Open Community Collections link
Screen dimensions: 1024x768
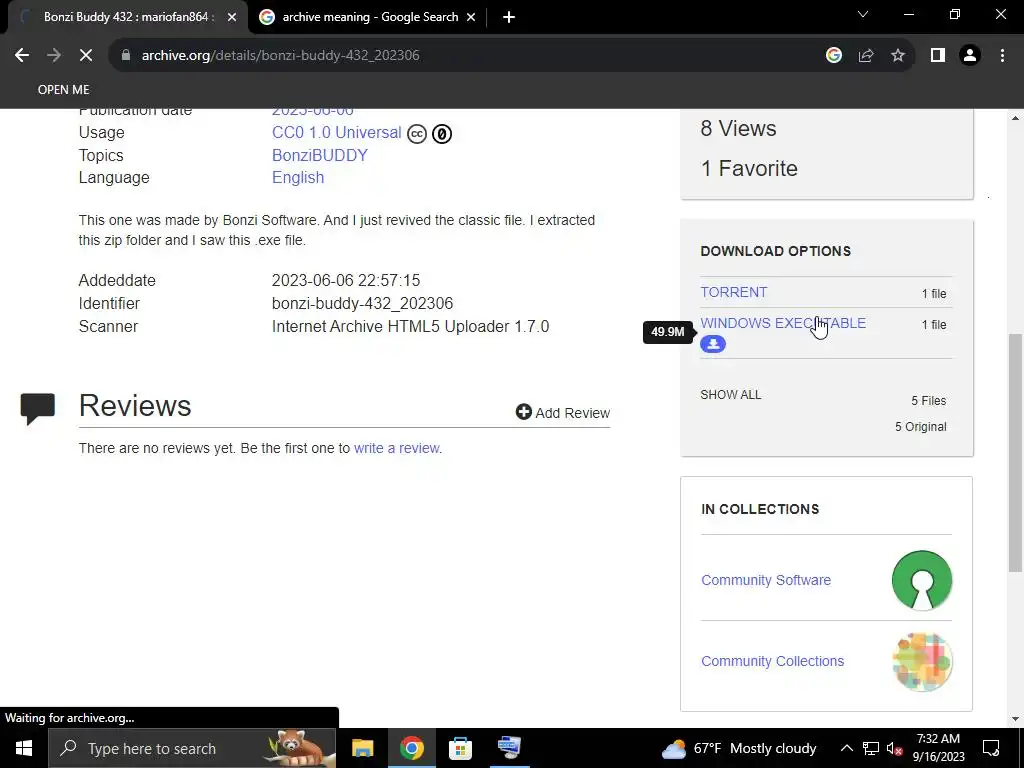772,661
